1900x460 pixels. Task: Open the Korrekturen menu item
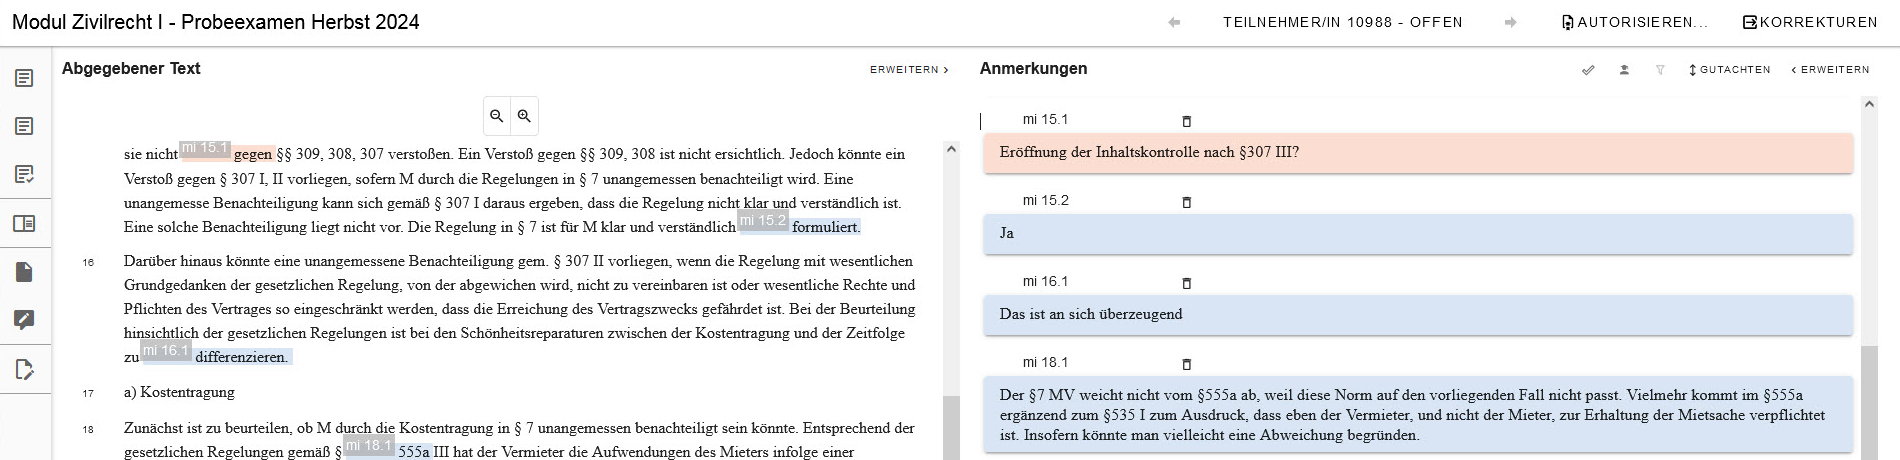1810,22
